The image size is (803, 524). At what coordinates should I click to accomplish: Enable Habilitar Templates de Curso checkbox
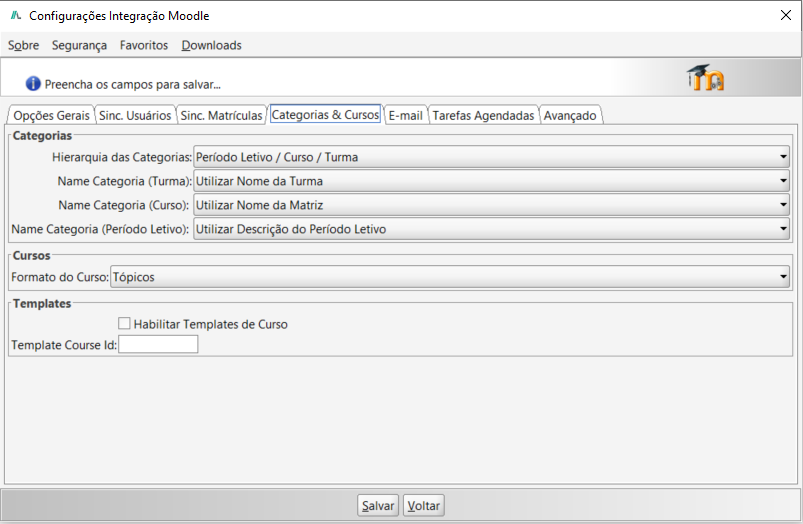click(x=124, y=323)
